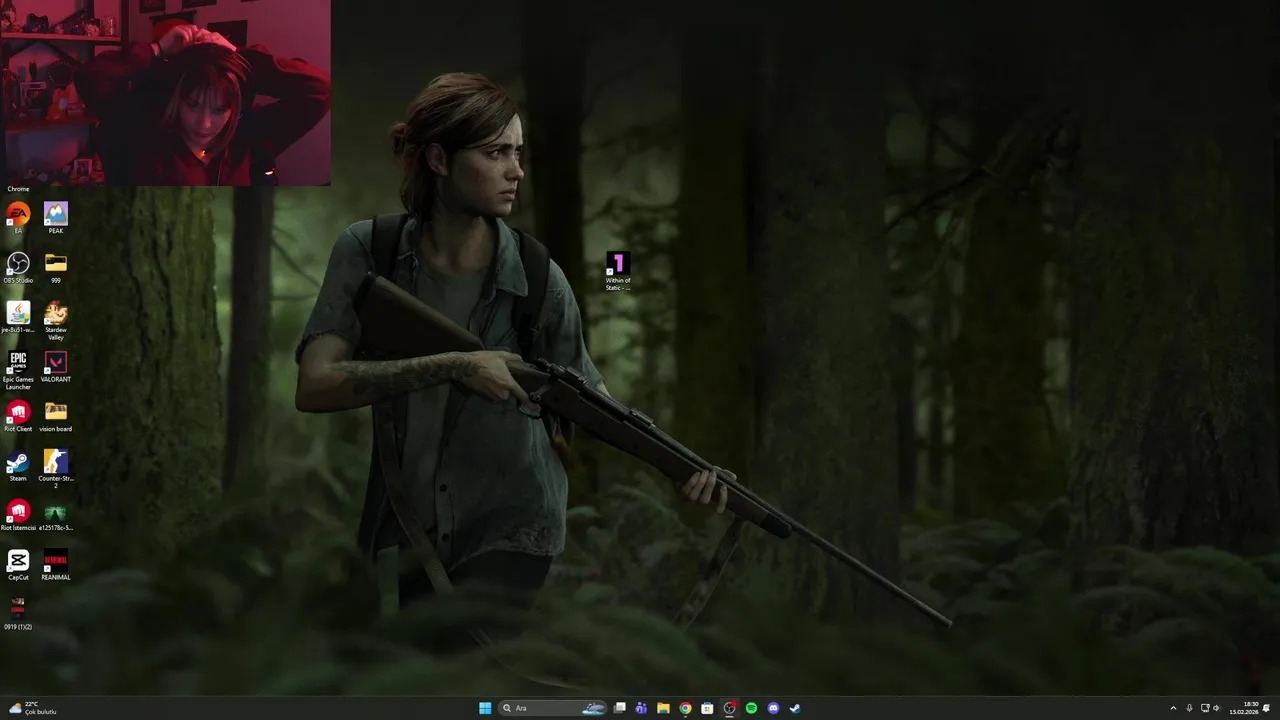The height and width of the screenshot is (720, 1280).
Task: Open the volume control in system tray
Action: [1217, 708]
